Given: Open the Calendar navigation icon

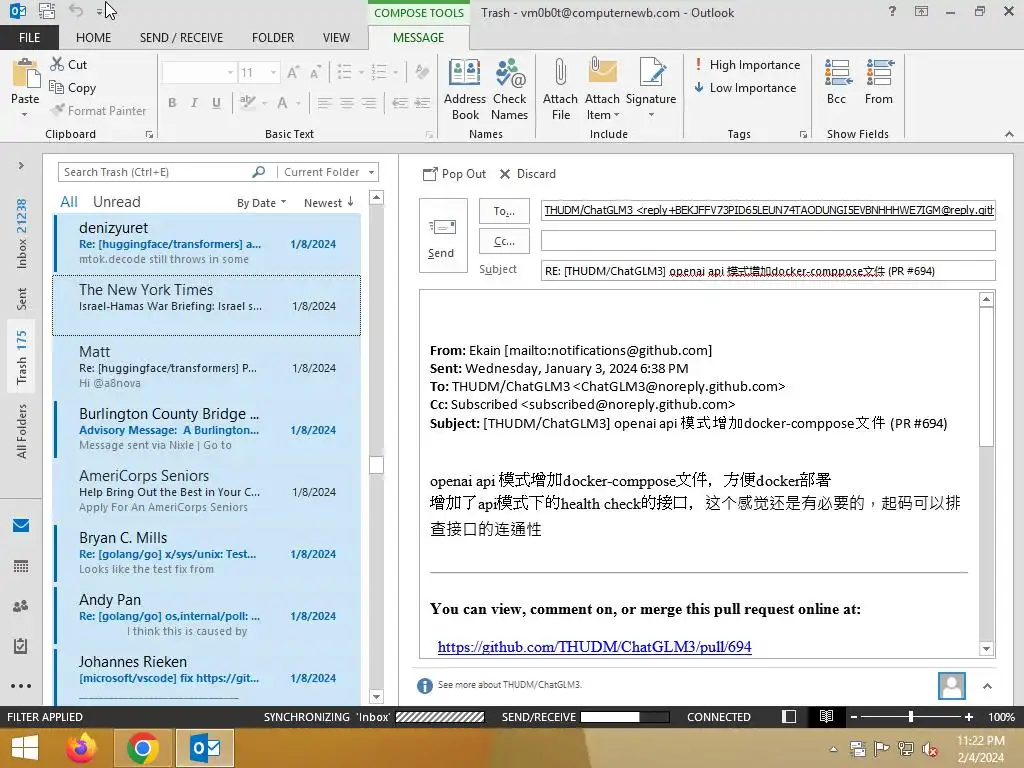Looking at the screenshot, I should click(21, 566).
